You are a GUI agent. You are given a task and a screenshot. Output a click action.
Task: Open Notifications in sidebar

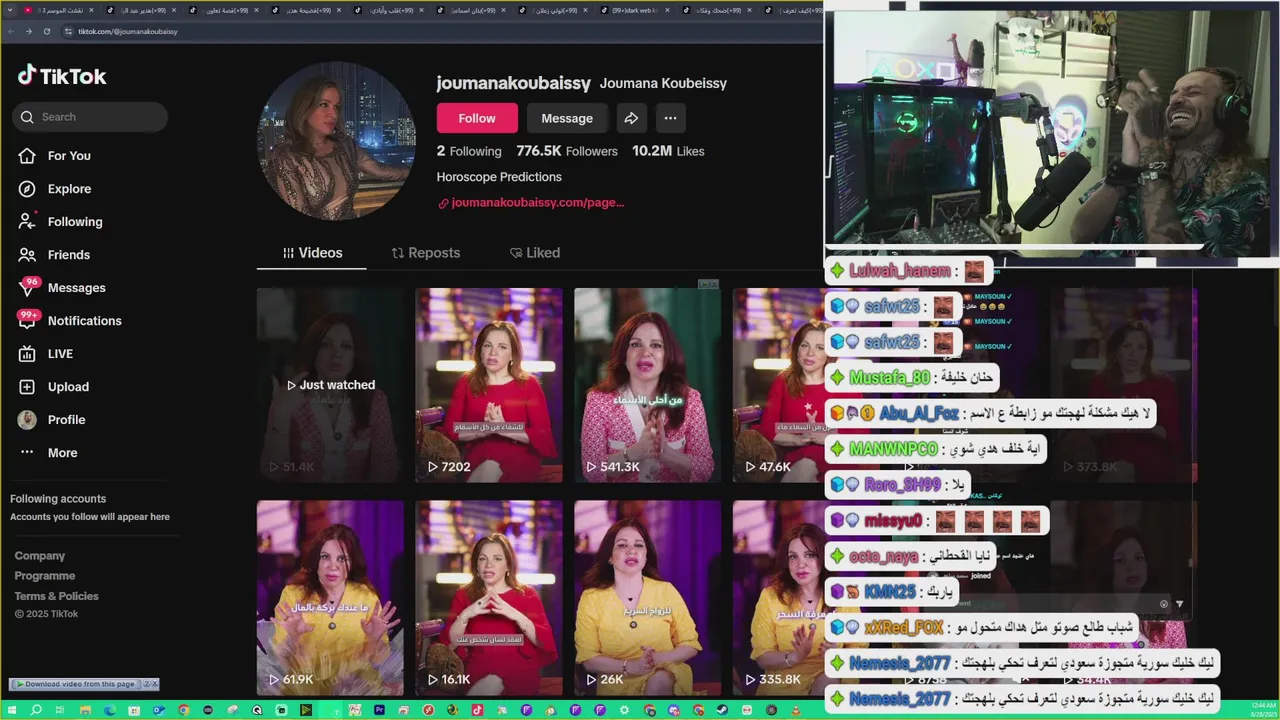point(84,321)
